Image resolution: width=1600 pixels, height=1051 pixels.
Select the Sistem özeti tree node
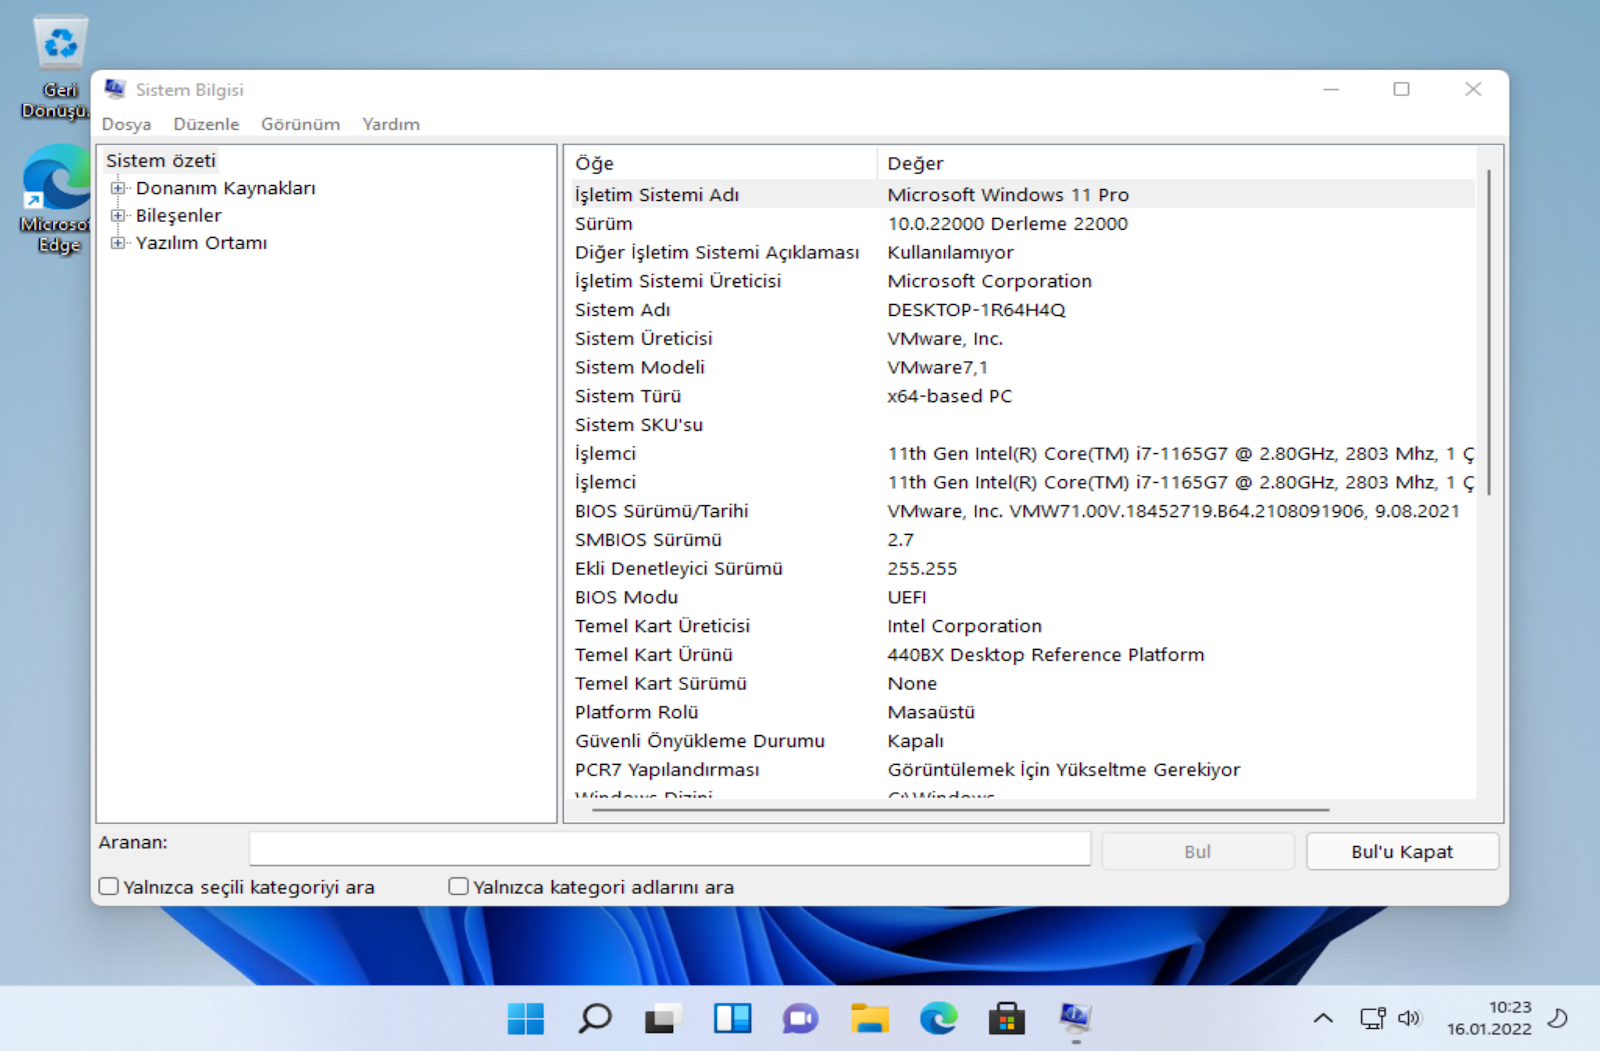click(161, 161)
